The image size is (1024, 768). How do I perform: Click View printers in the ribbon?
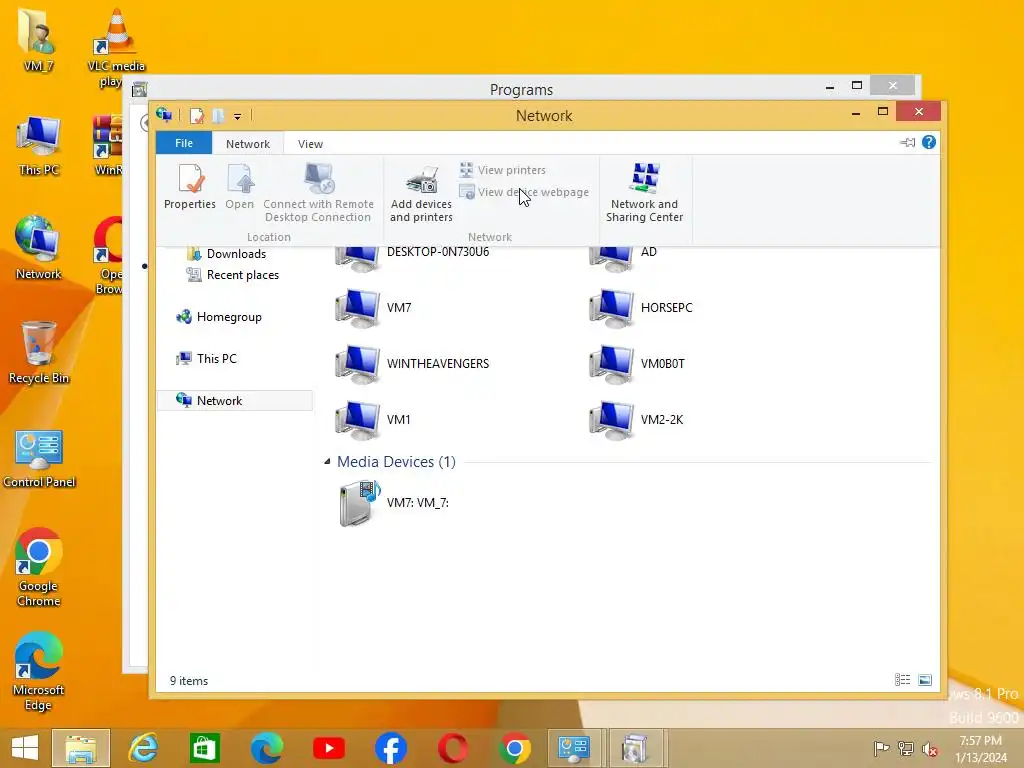(503, 170)
